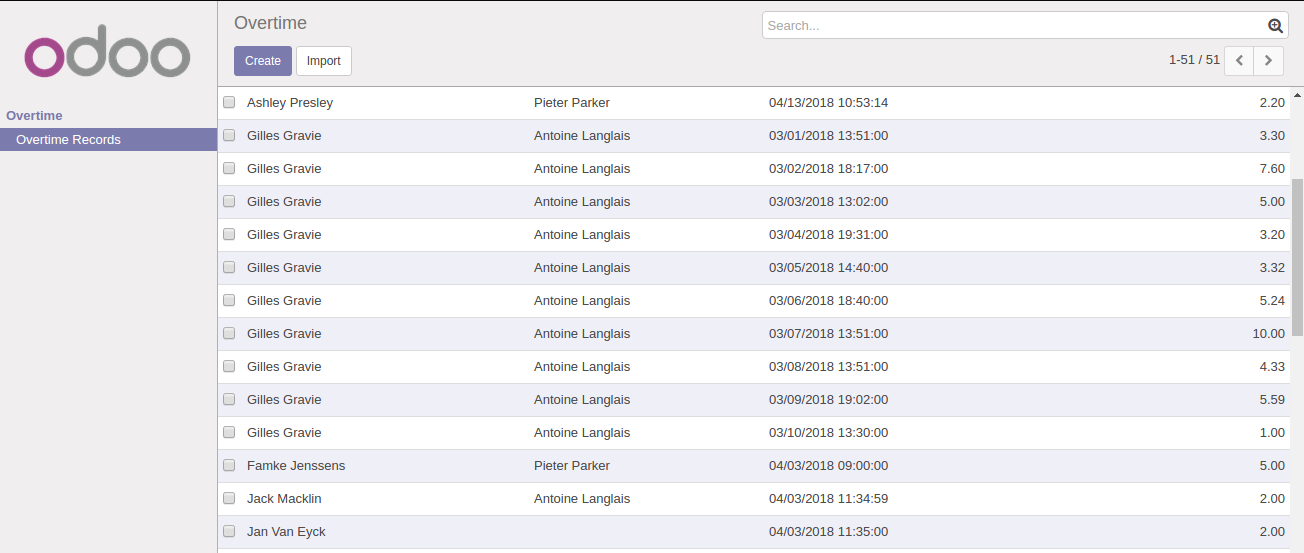The image size is (1304, 553).
Task: Open the record with 10.00 hours
Action: tap(1268, 334)
